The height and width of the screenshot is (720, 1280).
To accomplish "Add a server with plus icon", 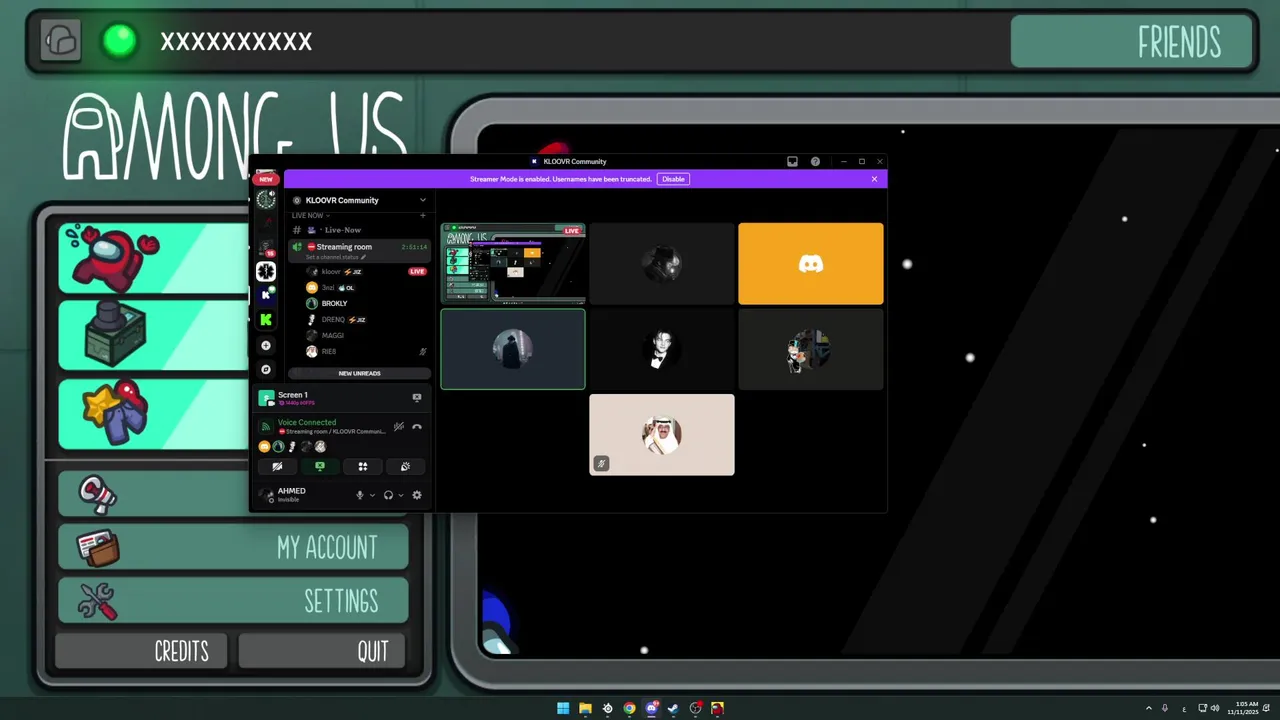I will 265,345.
